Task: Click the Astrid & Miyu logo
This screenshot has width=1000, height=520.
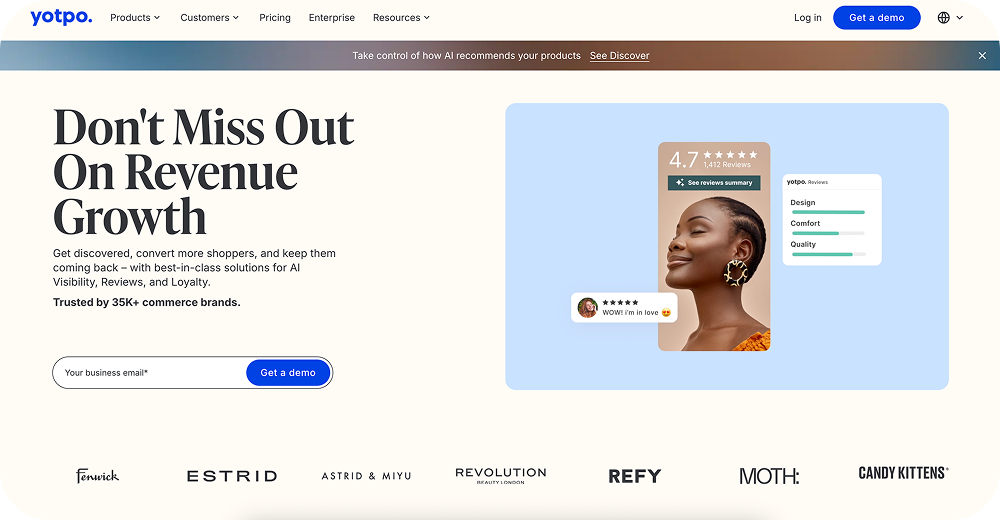Action: [366, 476]
